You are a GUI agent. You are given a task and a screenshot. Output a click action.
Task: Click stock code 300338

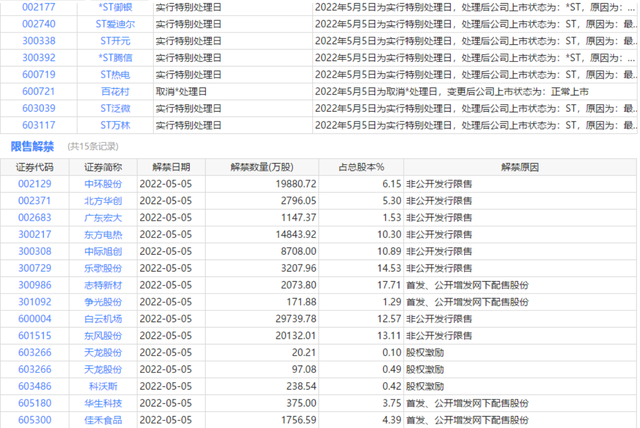click(x=39, y=41)
